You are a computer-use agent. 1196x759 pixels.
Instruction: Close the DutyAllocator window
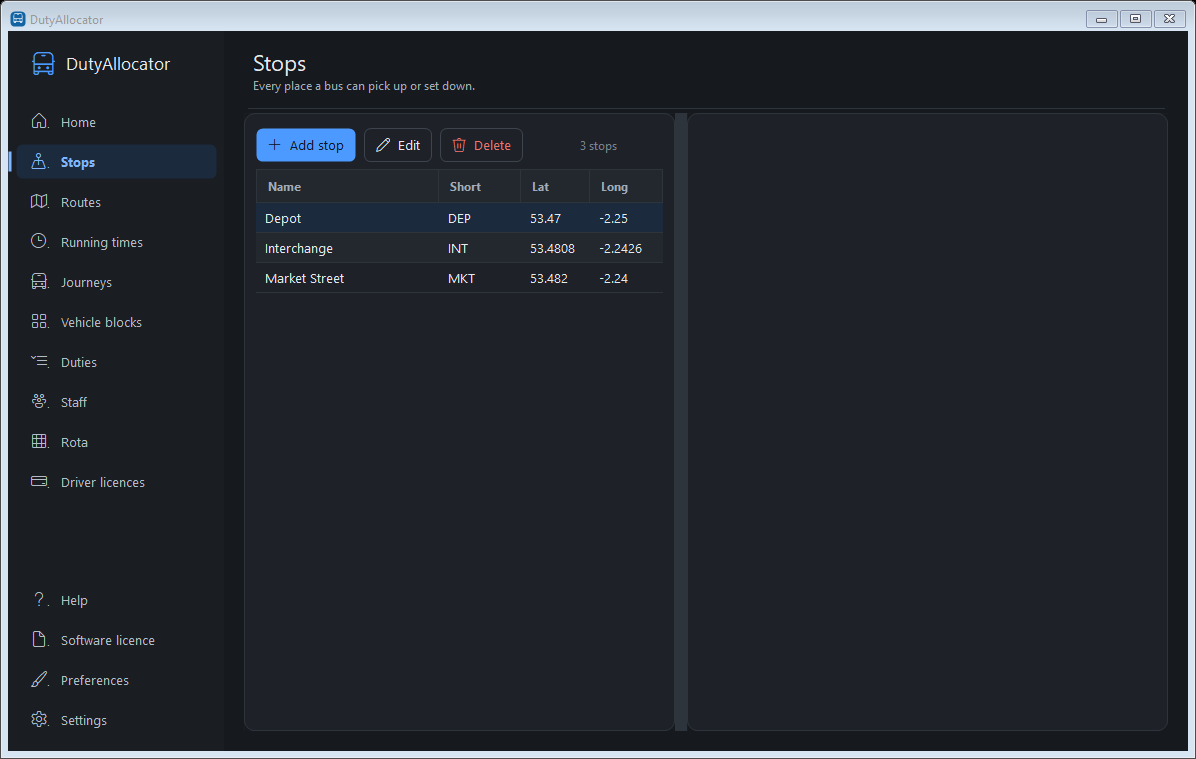(1169, 18)
